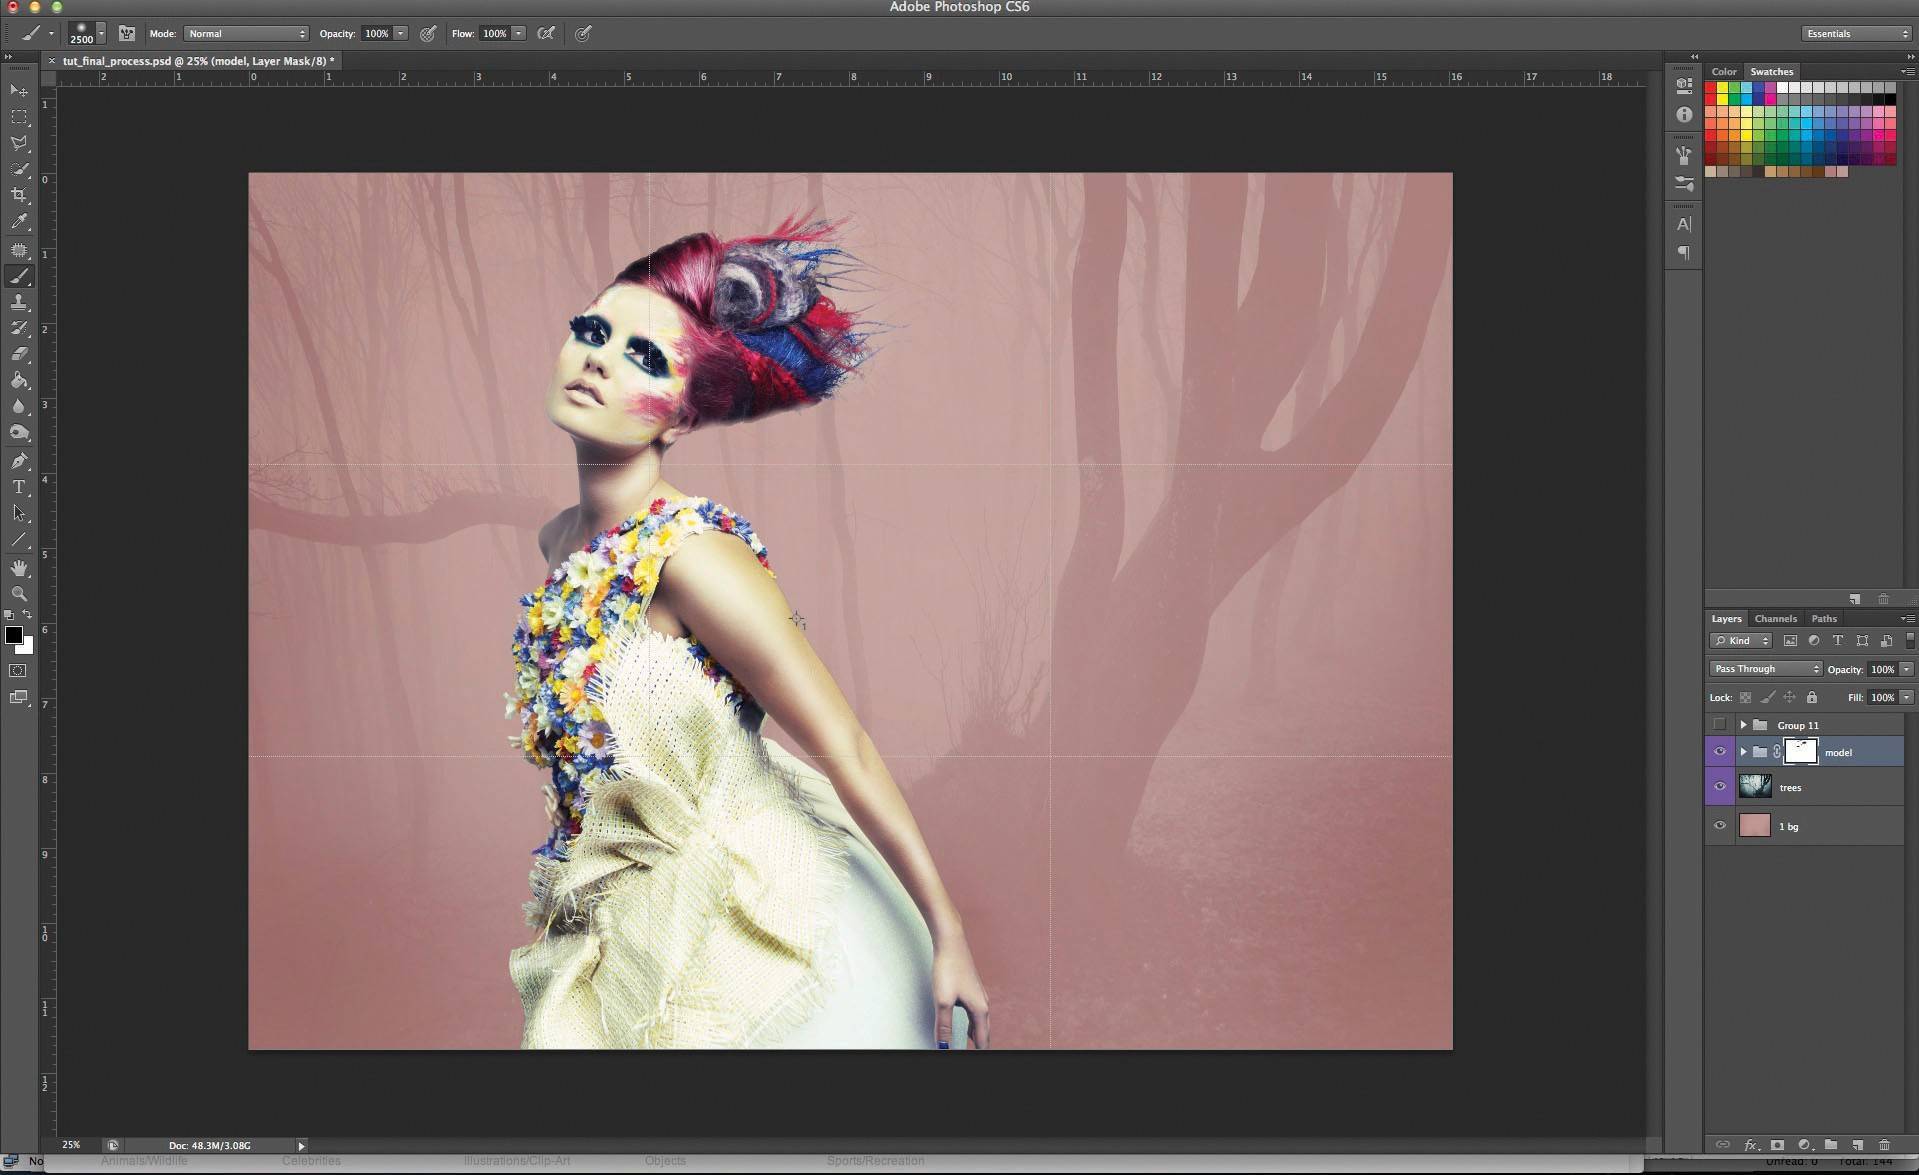The width and height of the screenshot is (1919, 1175).
Task: Select the Brush tool in toolbar
Action: click(19, 276)
